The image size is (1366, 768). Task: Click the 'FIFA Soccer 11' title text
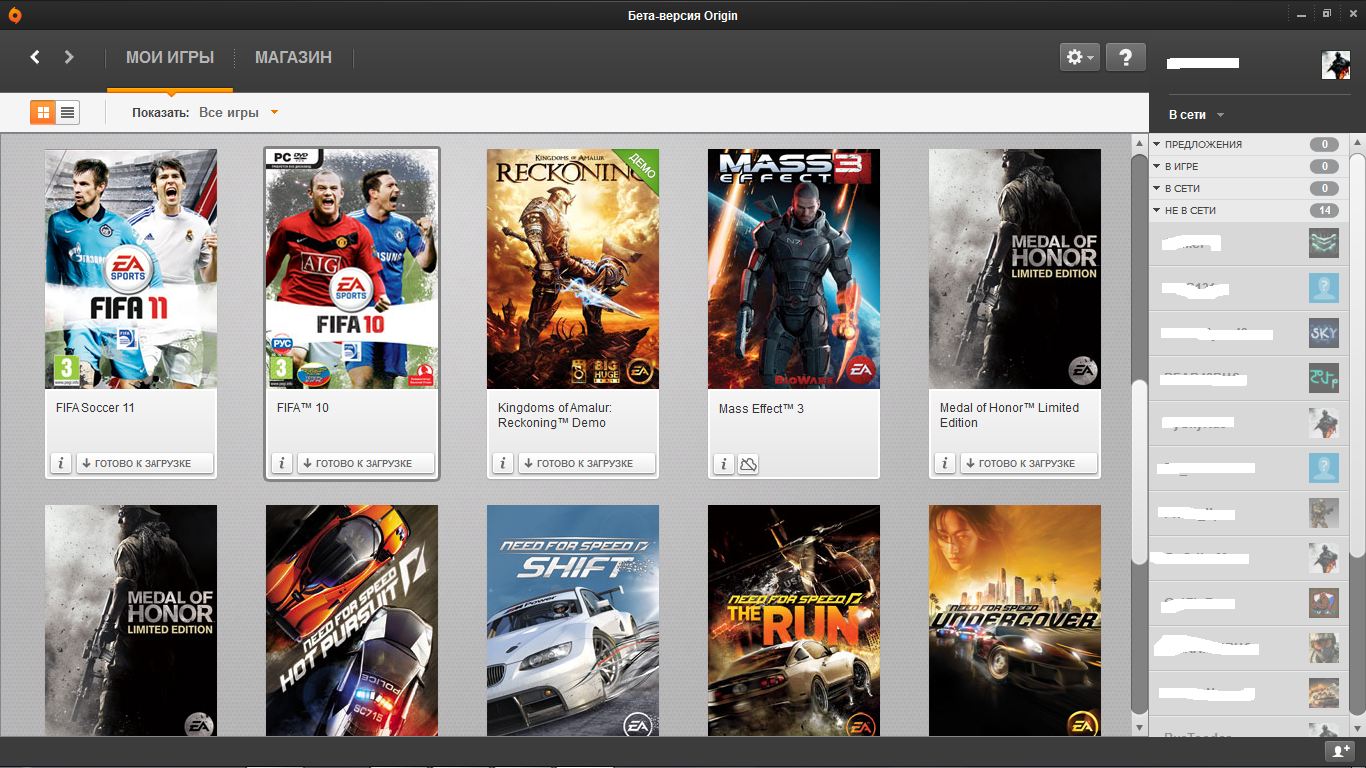tap(96, 408)
